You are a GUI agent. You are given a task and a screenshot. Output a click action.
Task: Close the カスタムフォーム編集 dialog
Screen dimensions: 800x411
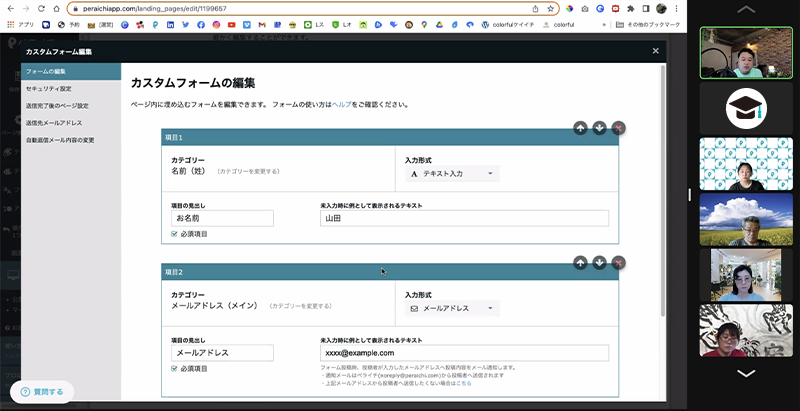[655, 51]
